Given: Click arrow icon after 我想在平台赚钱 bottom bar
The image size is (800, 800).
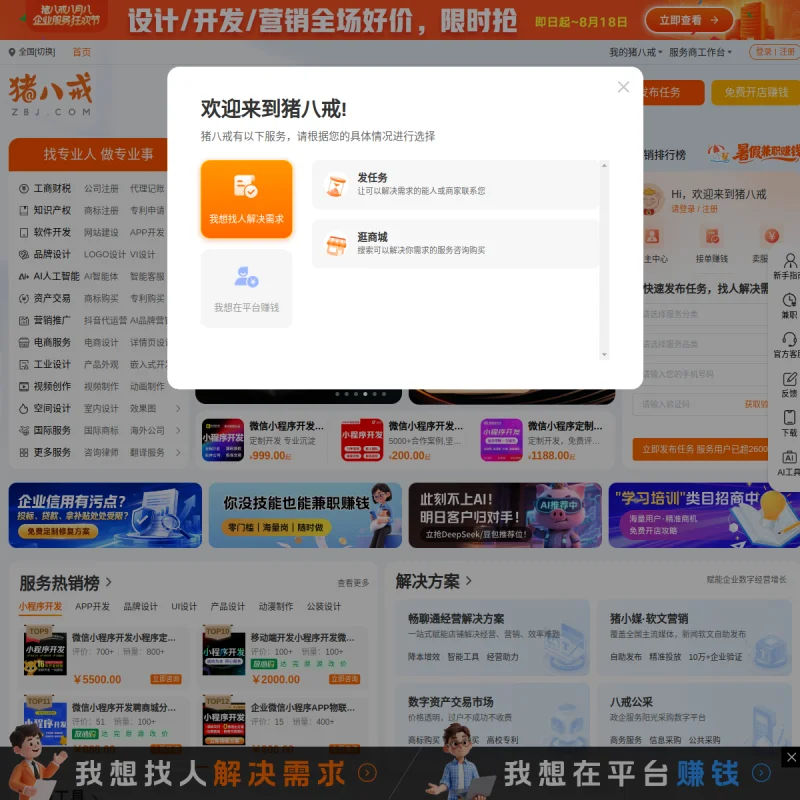Looking at the screenshot, I should 761,773.
